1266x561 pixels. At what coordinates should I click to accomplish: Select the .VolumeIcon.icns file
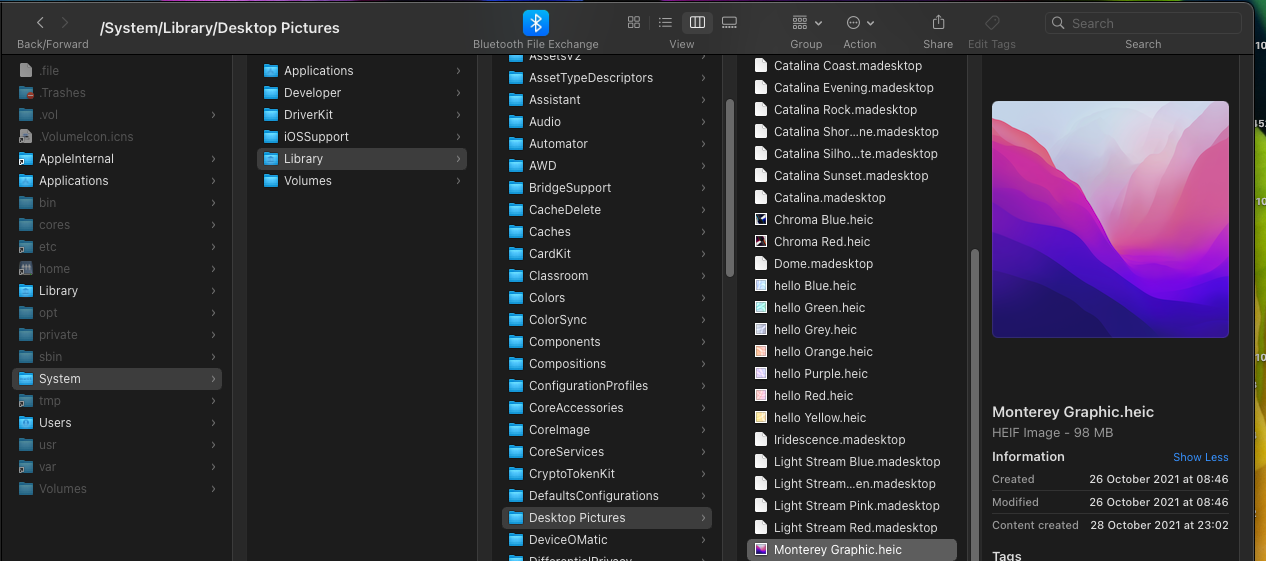(117, 137)
